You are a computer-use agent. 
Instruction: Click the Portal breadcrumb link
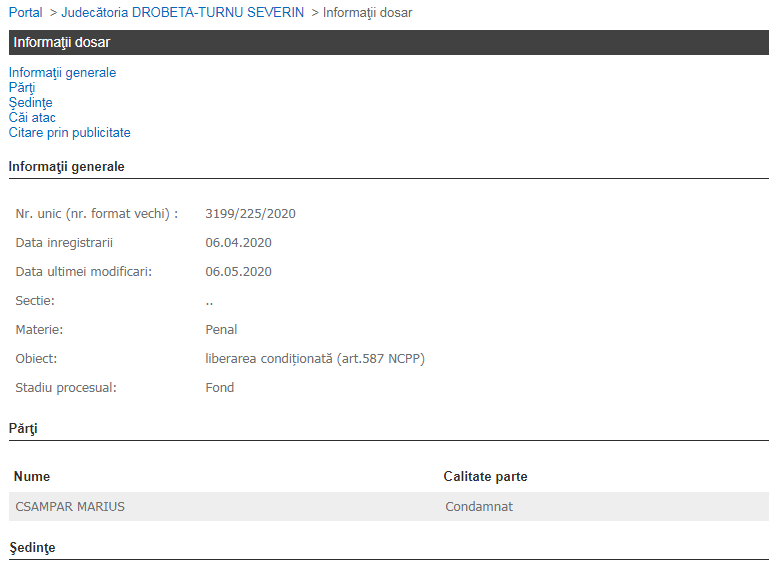(x=26, y=13)
